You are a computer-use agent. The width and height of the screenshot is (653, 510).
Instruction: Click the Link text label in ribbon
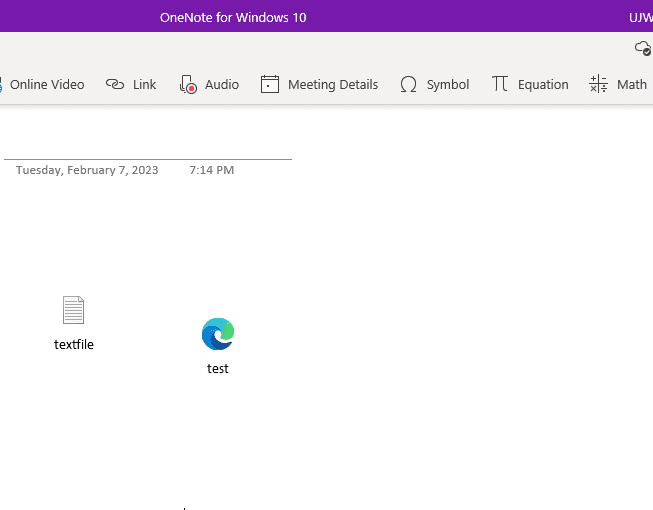point(145,85)
